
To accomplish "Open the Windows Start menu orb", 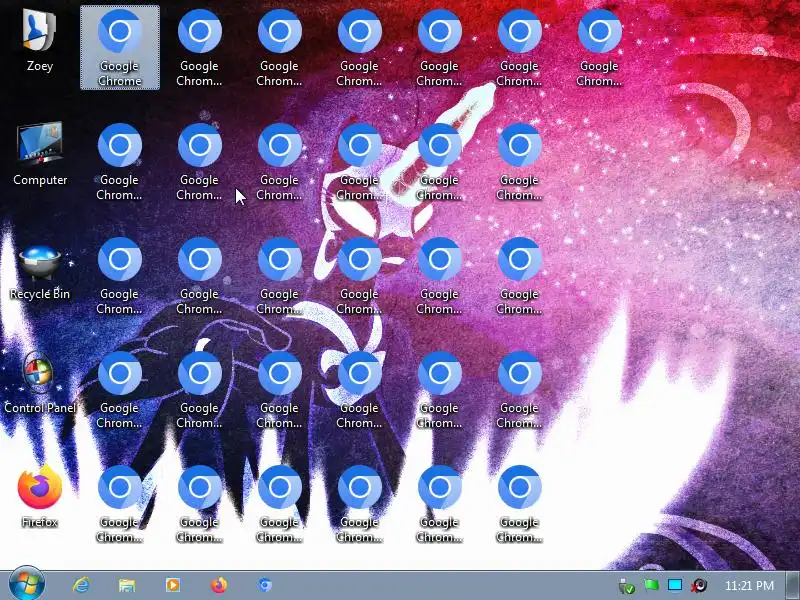I will 27,584.
